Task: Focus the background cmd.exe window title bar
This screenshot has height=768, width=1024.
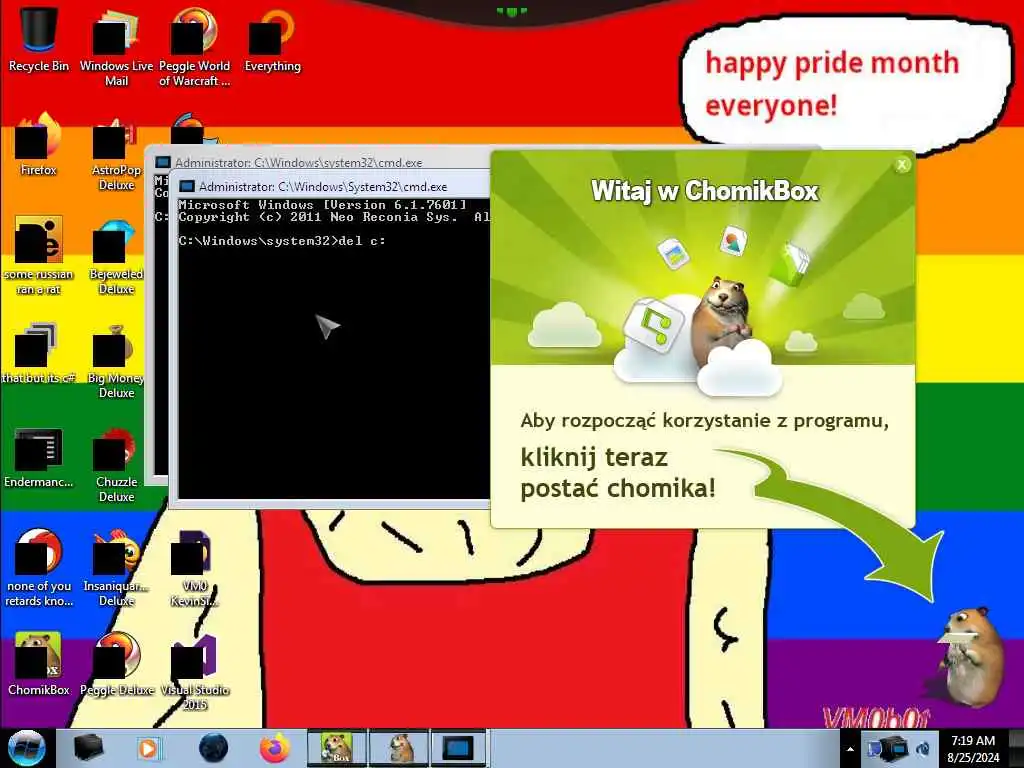Action: (x=320, y=163)
